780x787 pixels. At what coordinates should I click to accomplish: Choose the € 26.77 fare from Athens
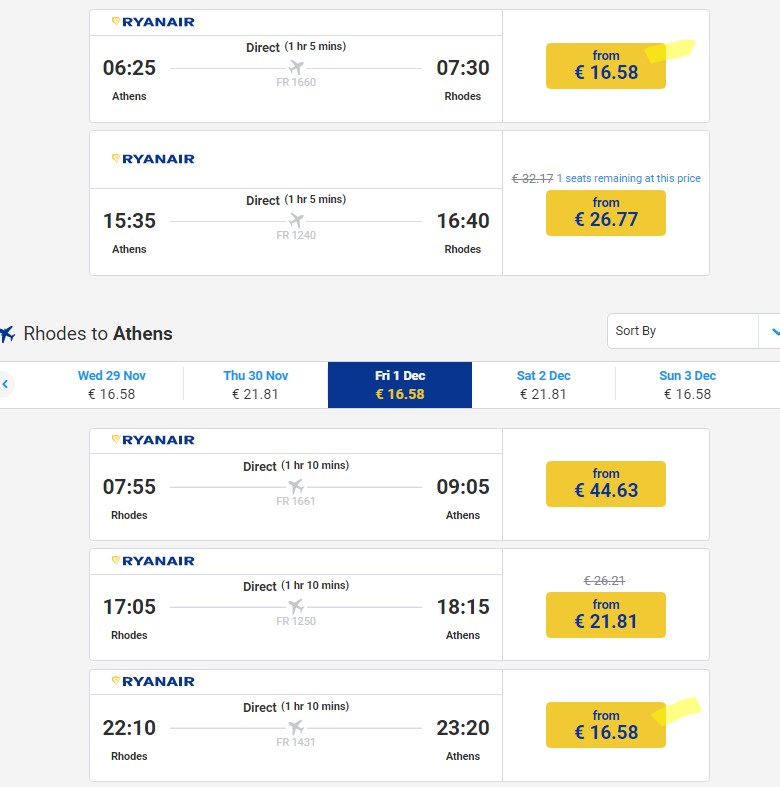[605, 213]
